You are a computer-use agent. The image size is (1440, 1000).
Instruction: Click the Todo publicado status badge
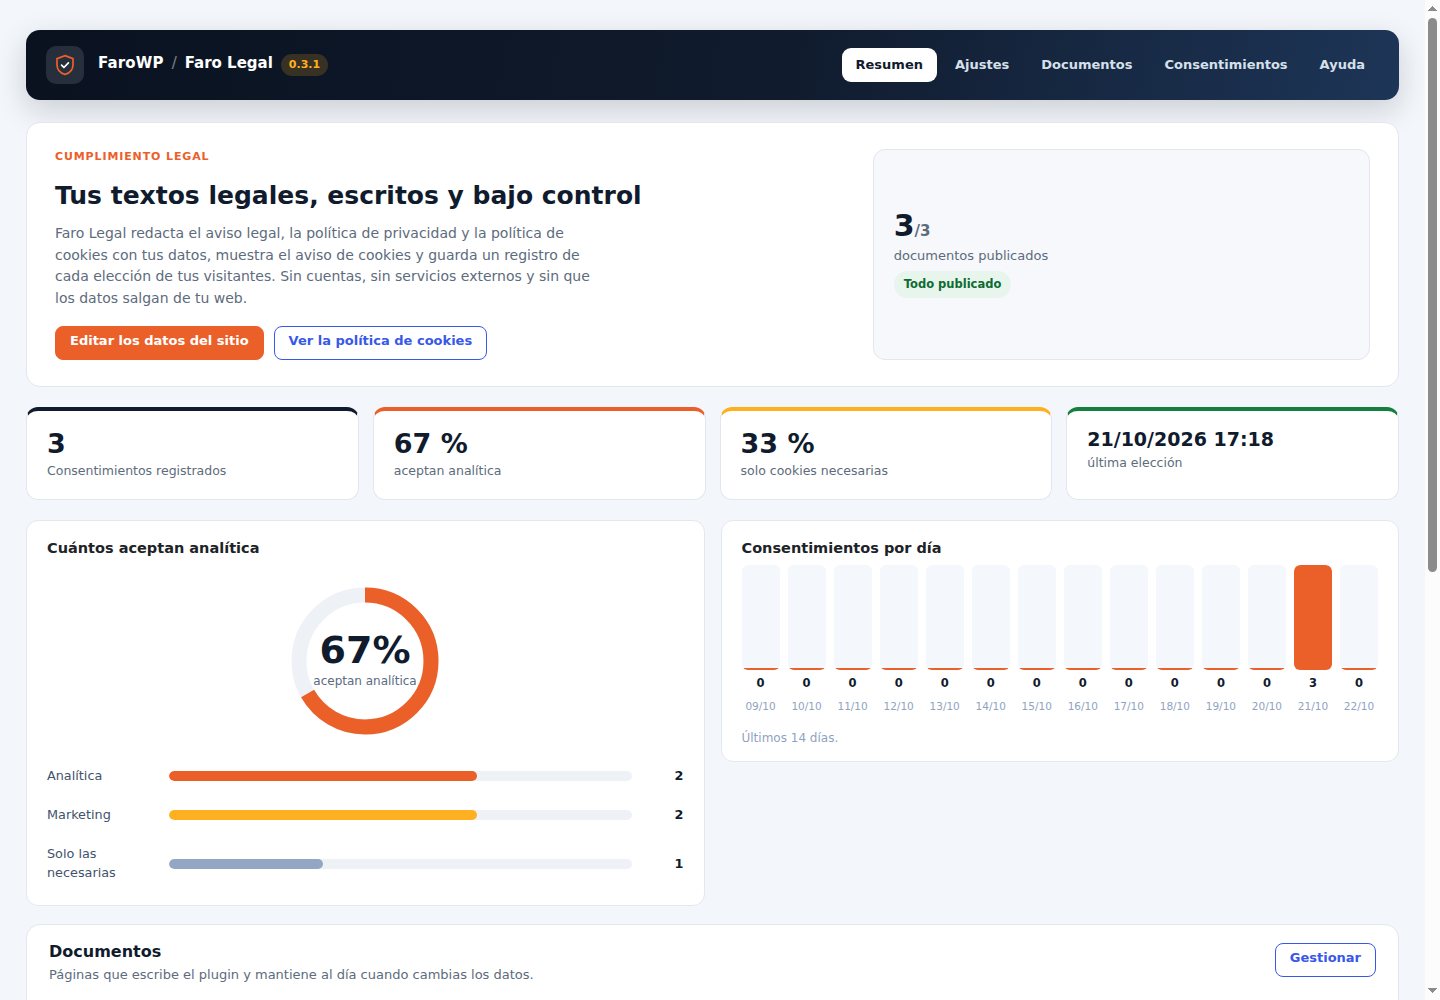[952, 284]
